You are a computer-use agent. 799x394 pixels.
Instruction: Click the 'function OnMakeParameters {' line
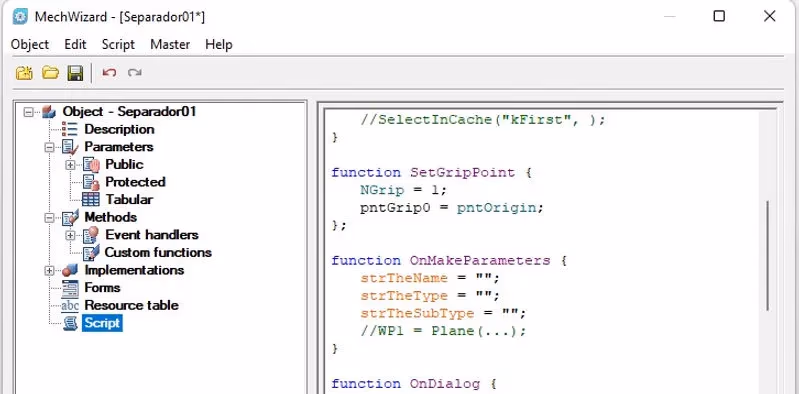click(x=449, y=260)
